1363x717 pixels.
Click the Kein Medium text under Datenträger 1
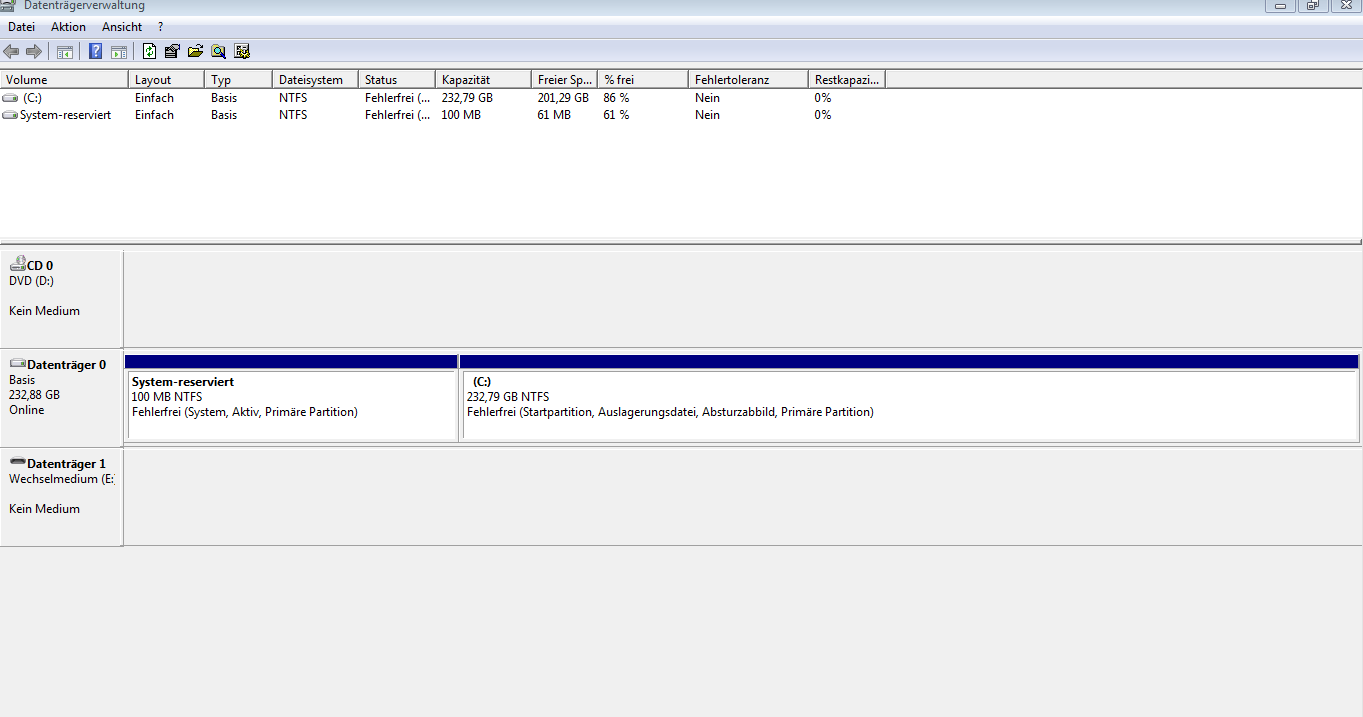[x=44, y=509]
